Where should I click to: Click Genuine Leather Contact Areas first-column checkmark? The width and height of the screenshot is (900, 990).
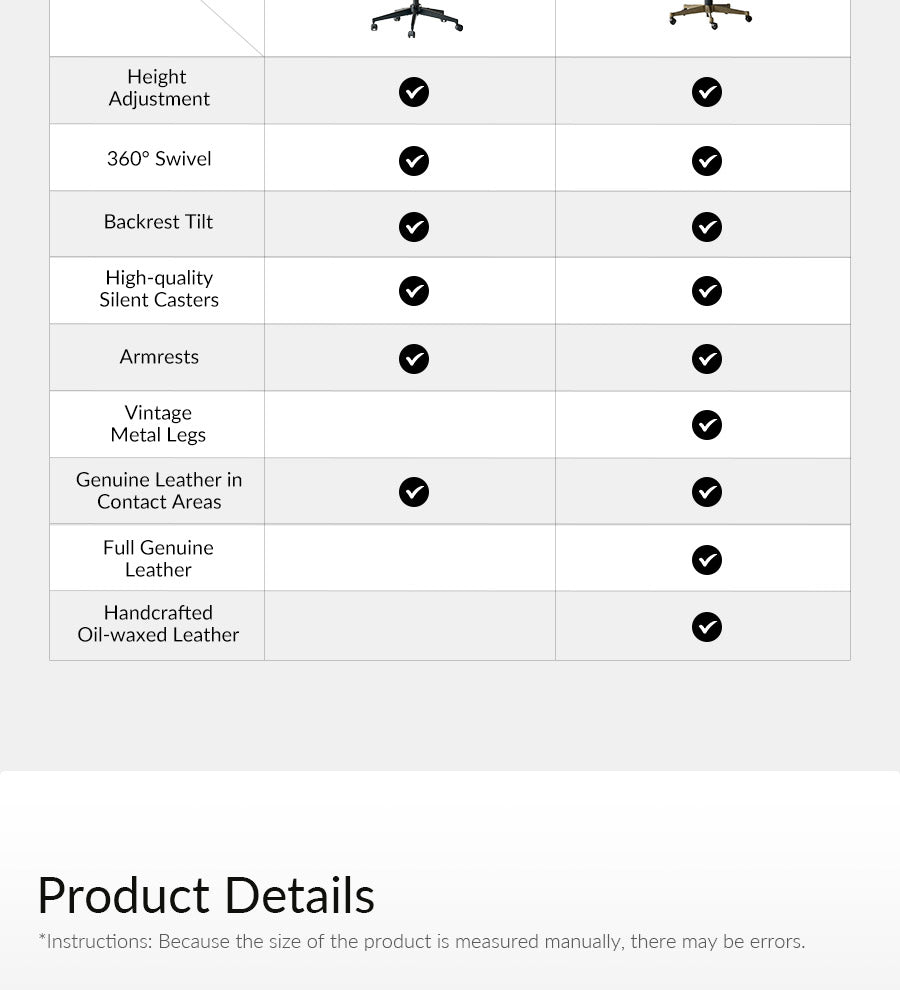point(414,492)
